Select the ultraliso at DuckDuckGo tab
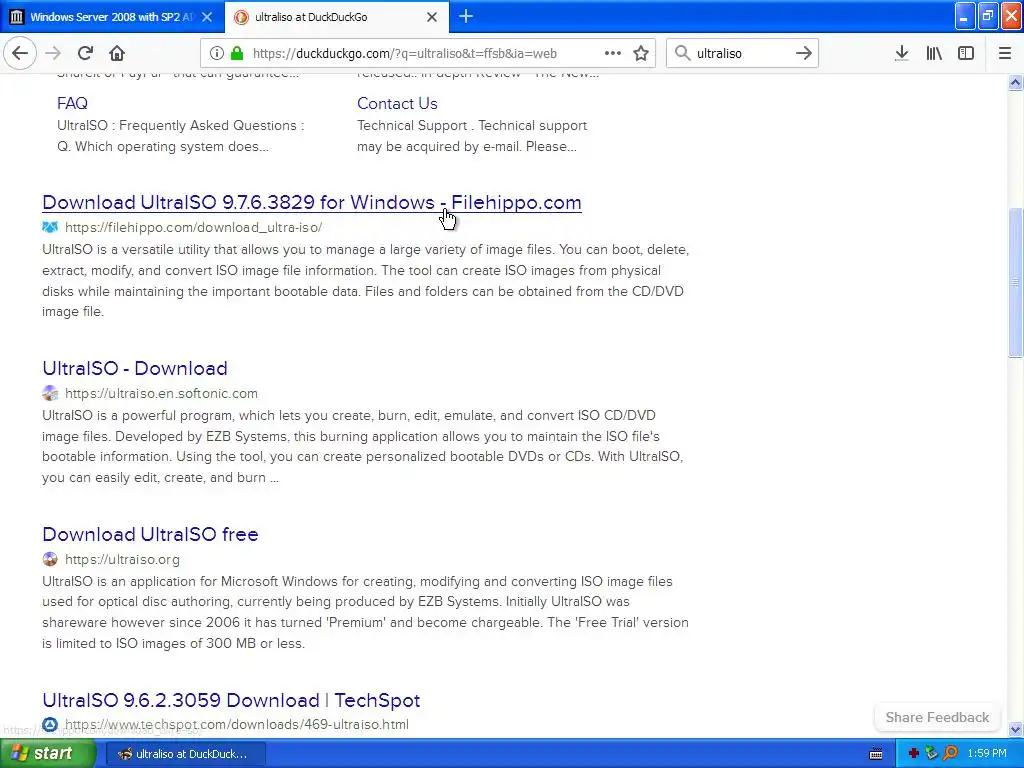Screen dimensions: 1024x768 pos(336,17)
